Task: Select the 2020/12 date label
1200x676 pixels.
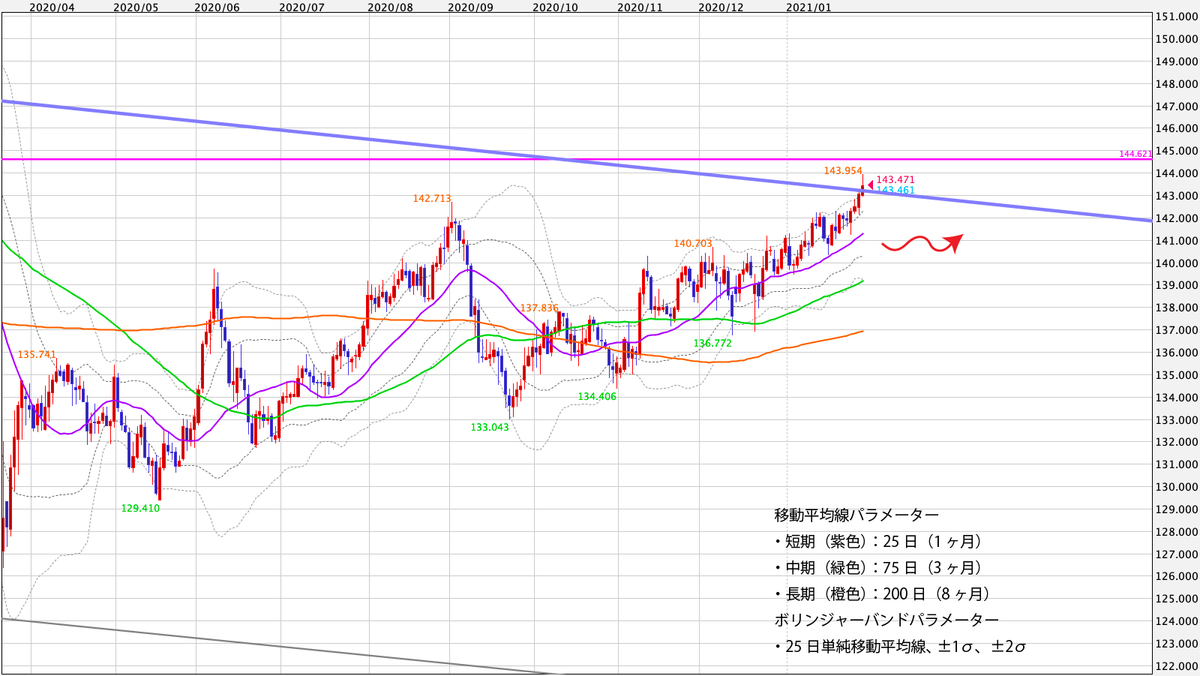Action: click(x=720, y=7)
